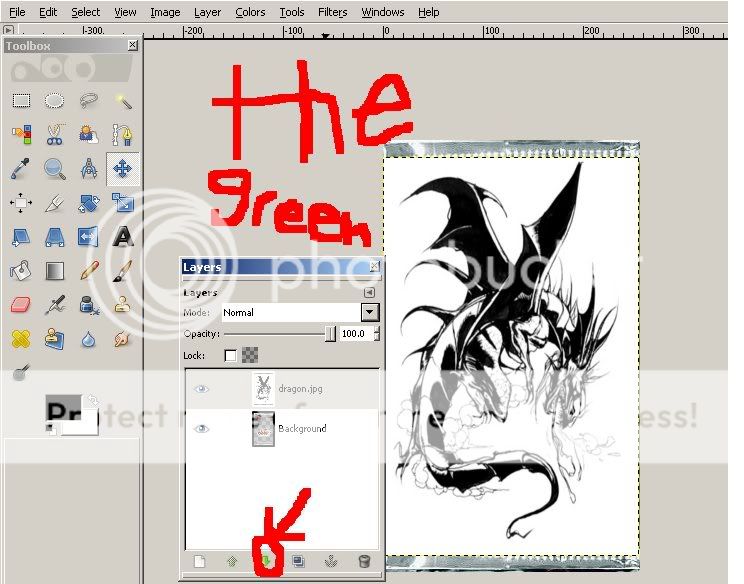Activate the Eraser tool
The width and height of the screenshot is (744, 584).
[21, 304]
